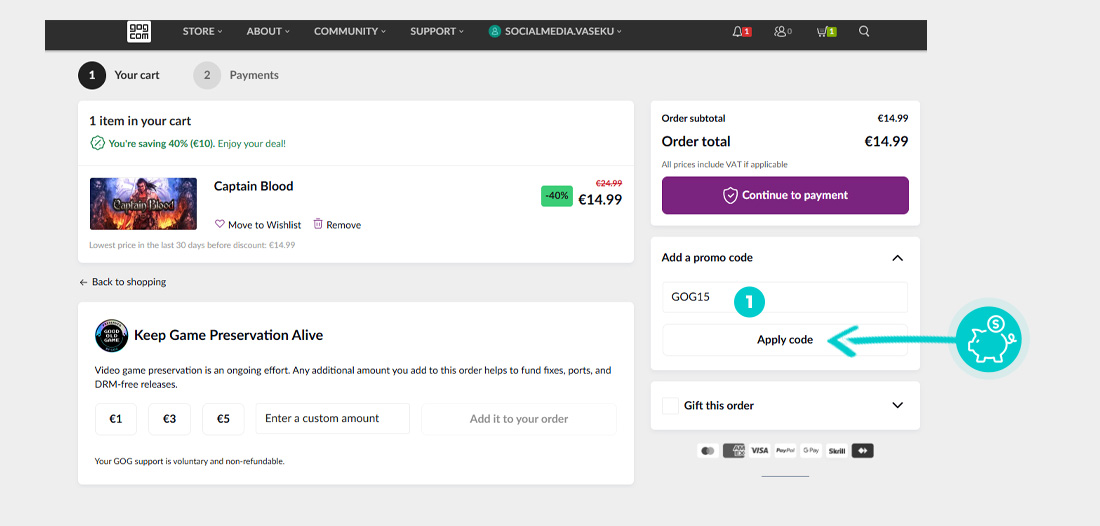This screenshot has height=526, width=1100.
Task: Click the search magnifier icon
Action: pos(864,32)
